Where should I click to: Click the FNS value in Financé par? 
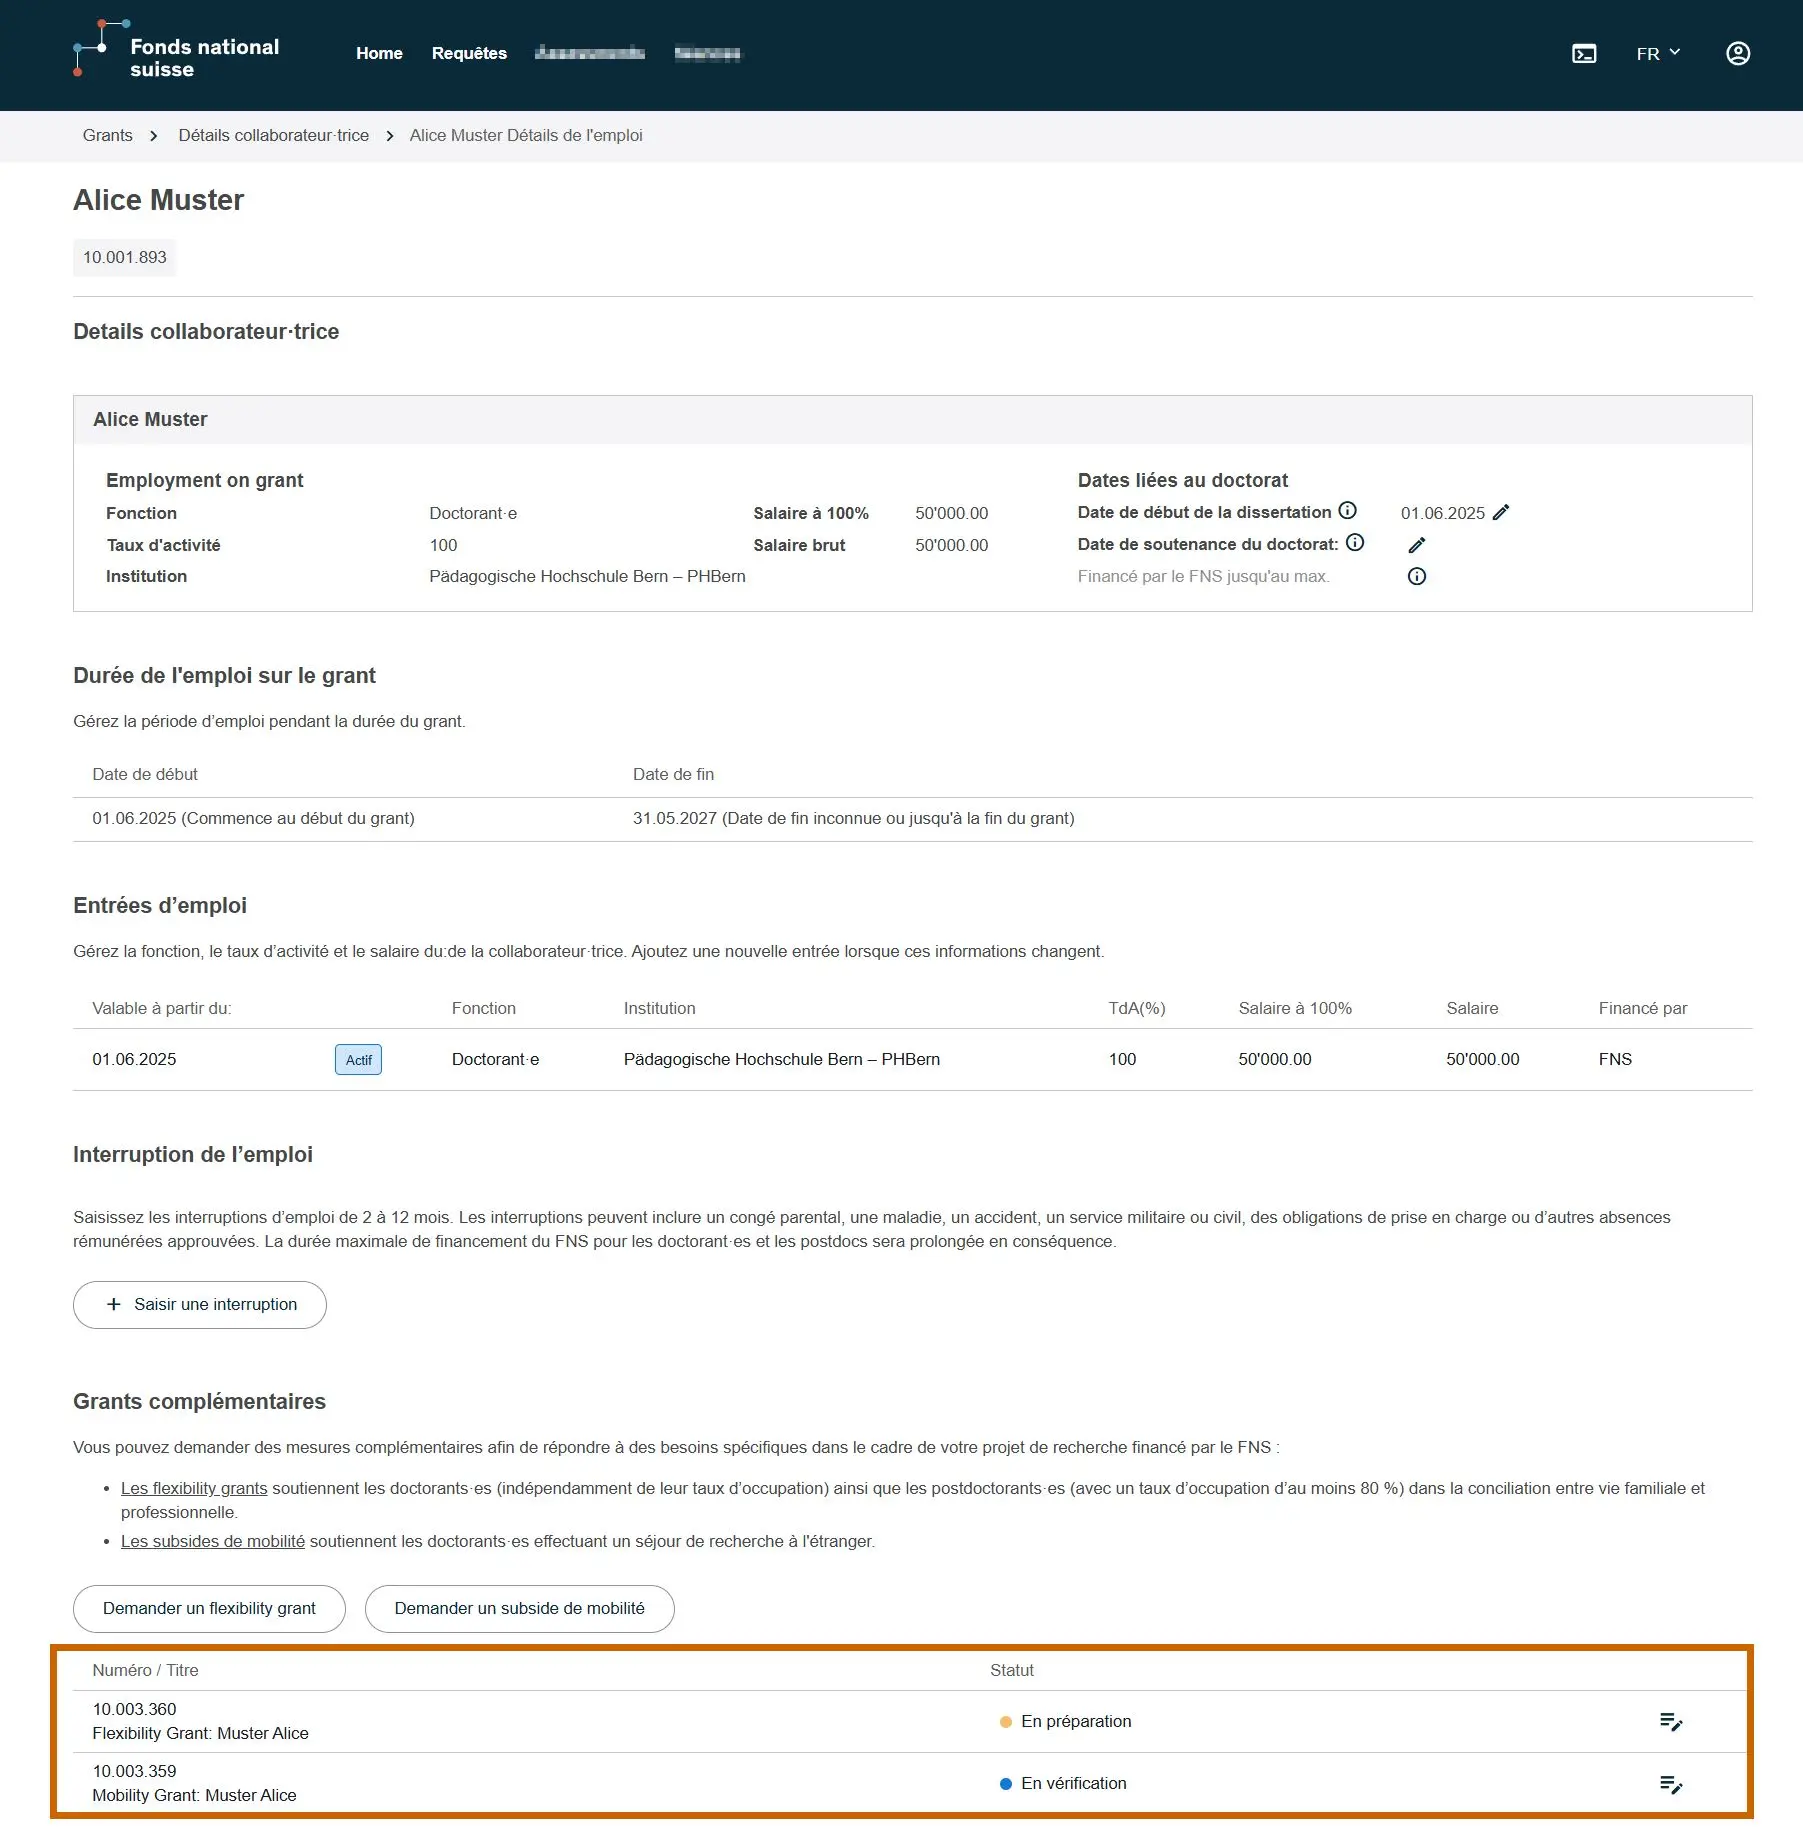pos(1615,1060)
